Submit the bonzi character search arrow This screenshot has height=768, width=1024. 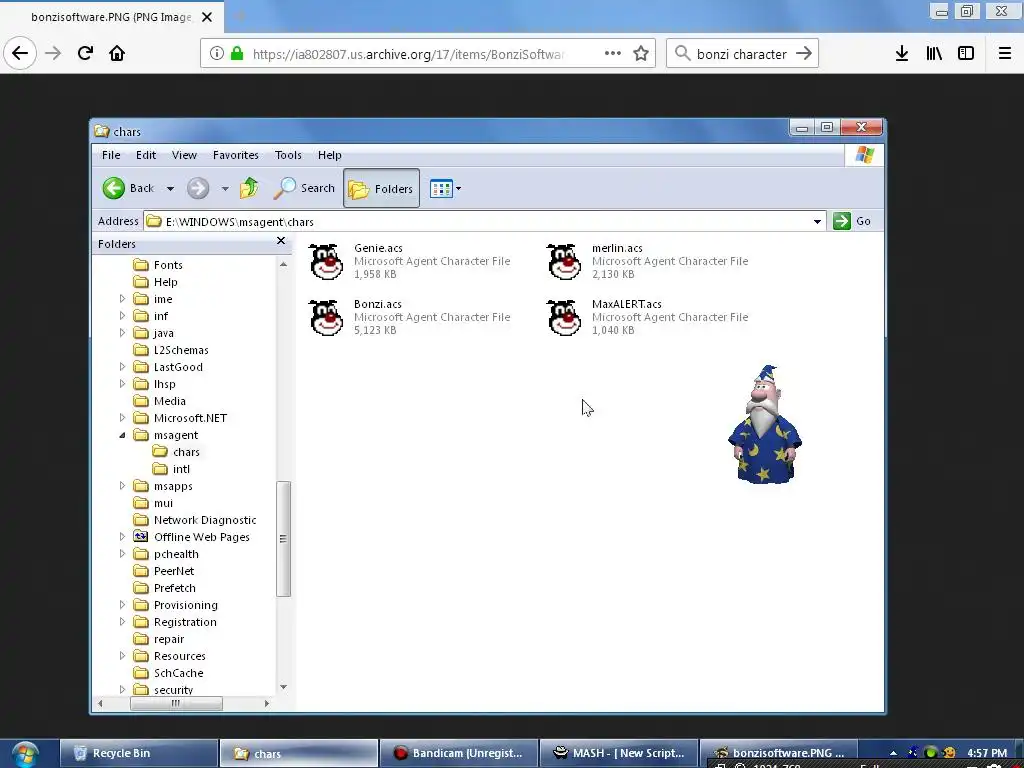pos(804,54)
